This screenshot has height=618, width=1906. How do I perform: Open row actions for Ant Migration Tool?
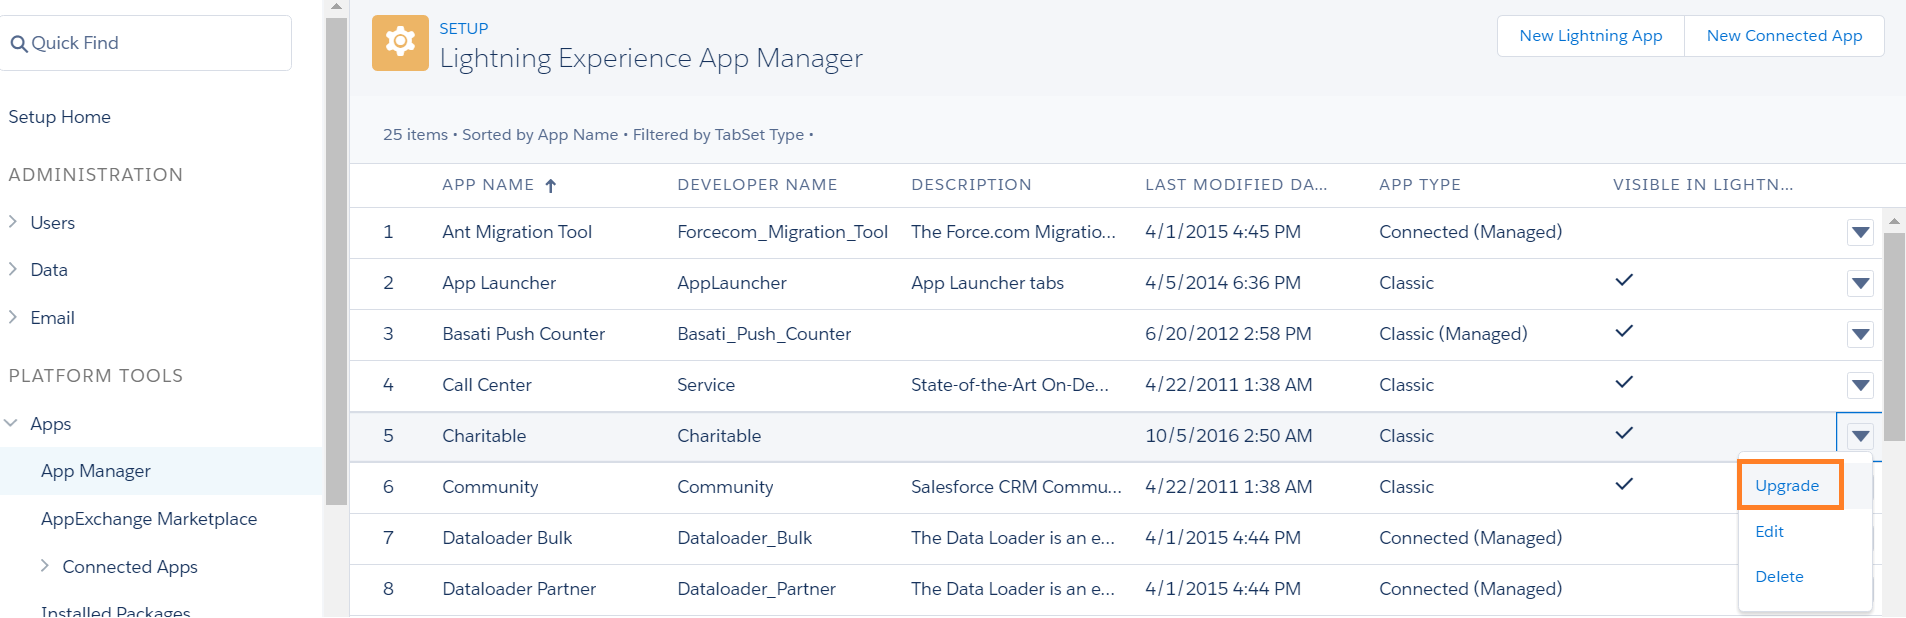coord(1859,232)
